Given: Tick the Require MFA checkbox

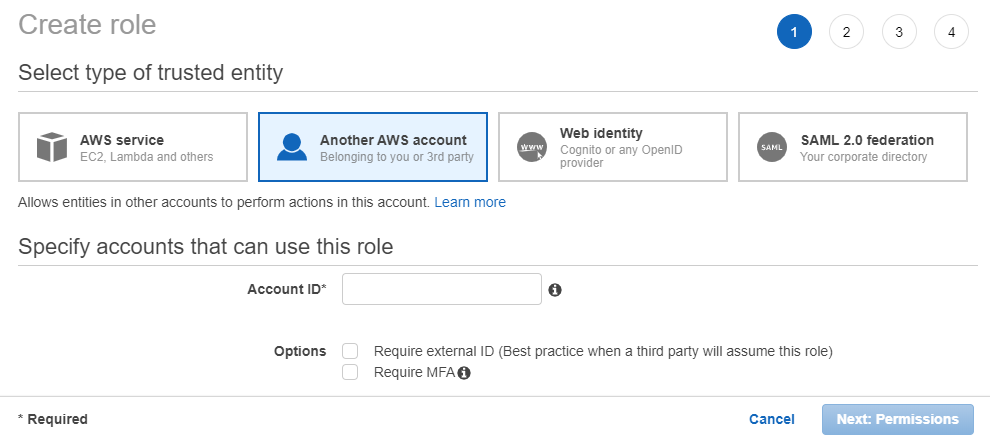Looking at the screenshot, I should click(x=350, y=372).
